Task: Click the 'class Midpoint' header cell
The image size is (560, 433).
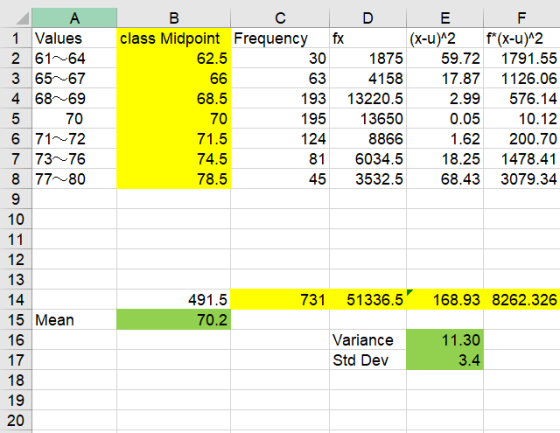Action: point(174,38)
